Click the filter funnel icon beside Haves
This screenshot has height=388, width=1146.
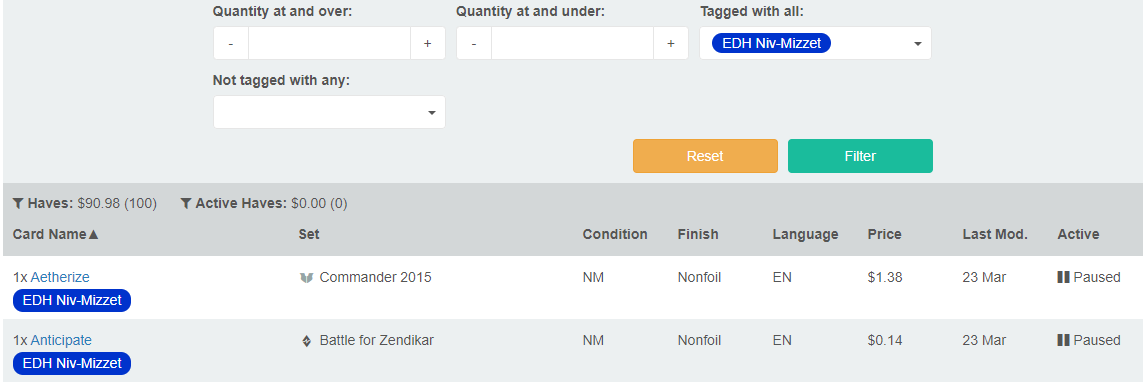pos(18,203)
